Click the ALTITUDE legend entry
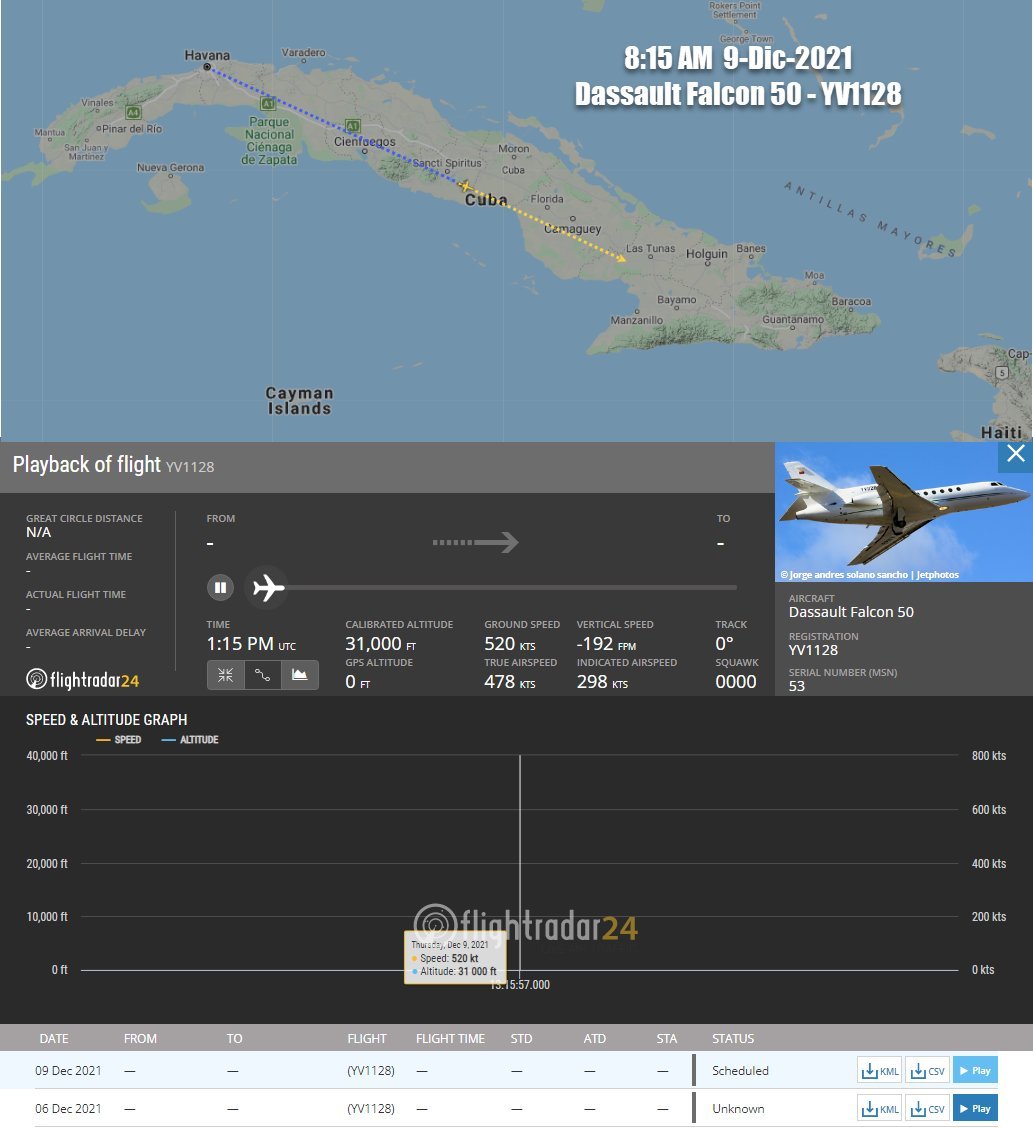 tap(190, 740)
